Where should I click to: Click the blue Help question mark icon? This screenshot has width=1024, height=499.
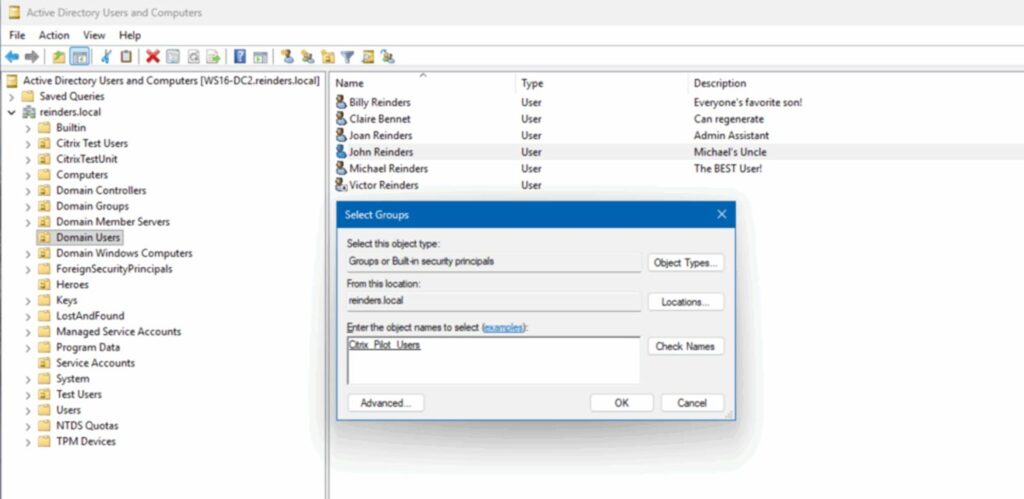tap(240, 57)
